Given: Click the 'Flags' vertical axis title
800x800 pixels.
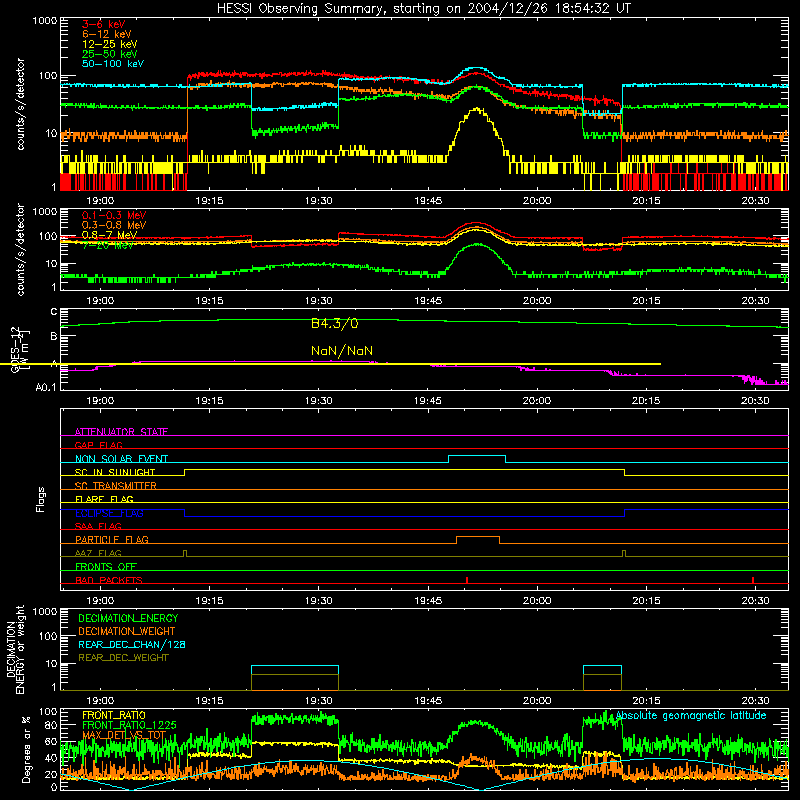Looking at the screenshot, I should pyautogui.click(x=40, y=499).
